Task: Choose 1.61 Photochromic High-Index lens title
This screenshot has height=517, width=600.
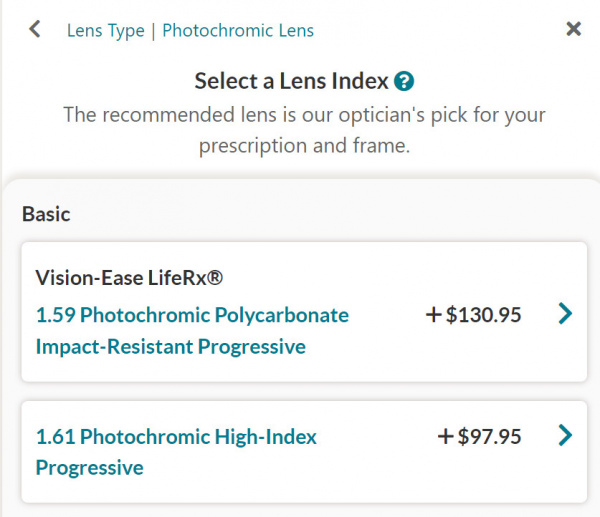Action: click(176, 436)
